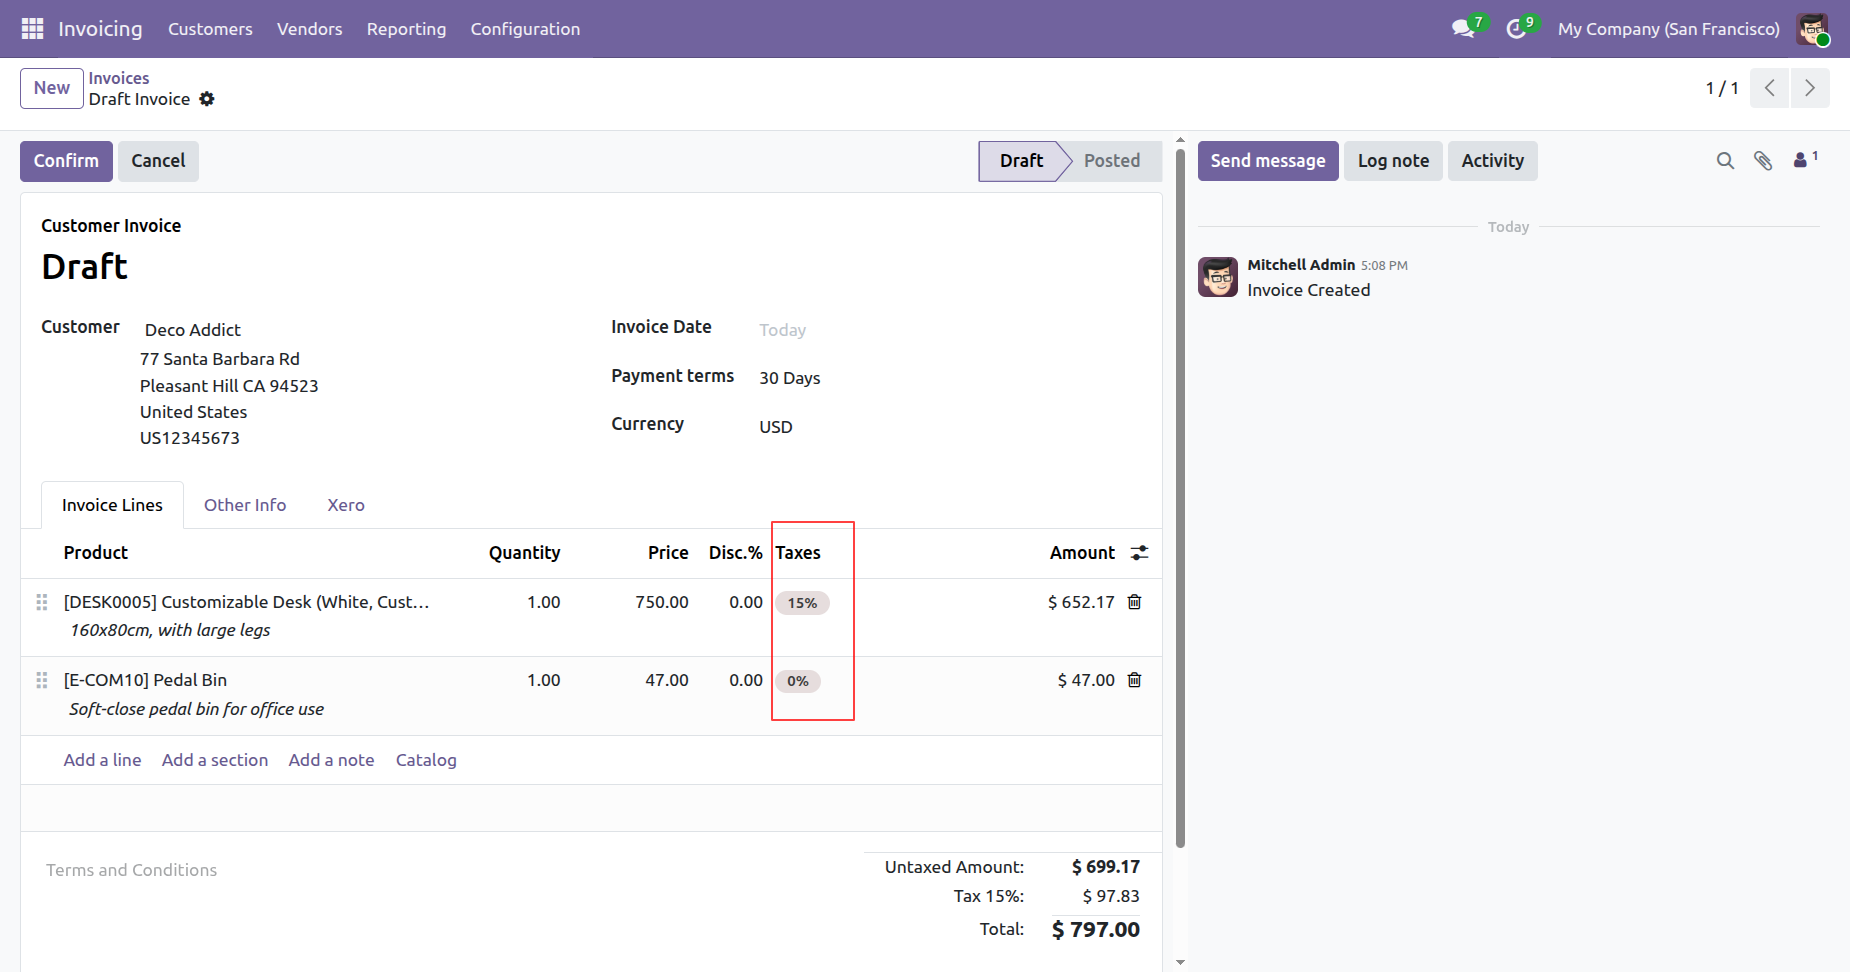Image resolution: width=1850 pixels, height=972 pixels.
Task: Delete the Customizable Desk invoice line
Action: coord(1135,602)
